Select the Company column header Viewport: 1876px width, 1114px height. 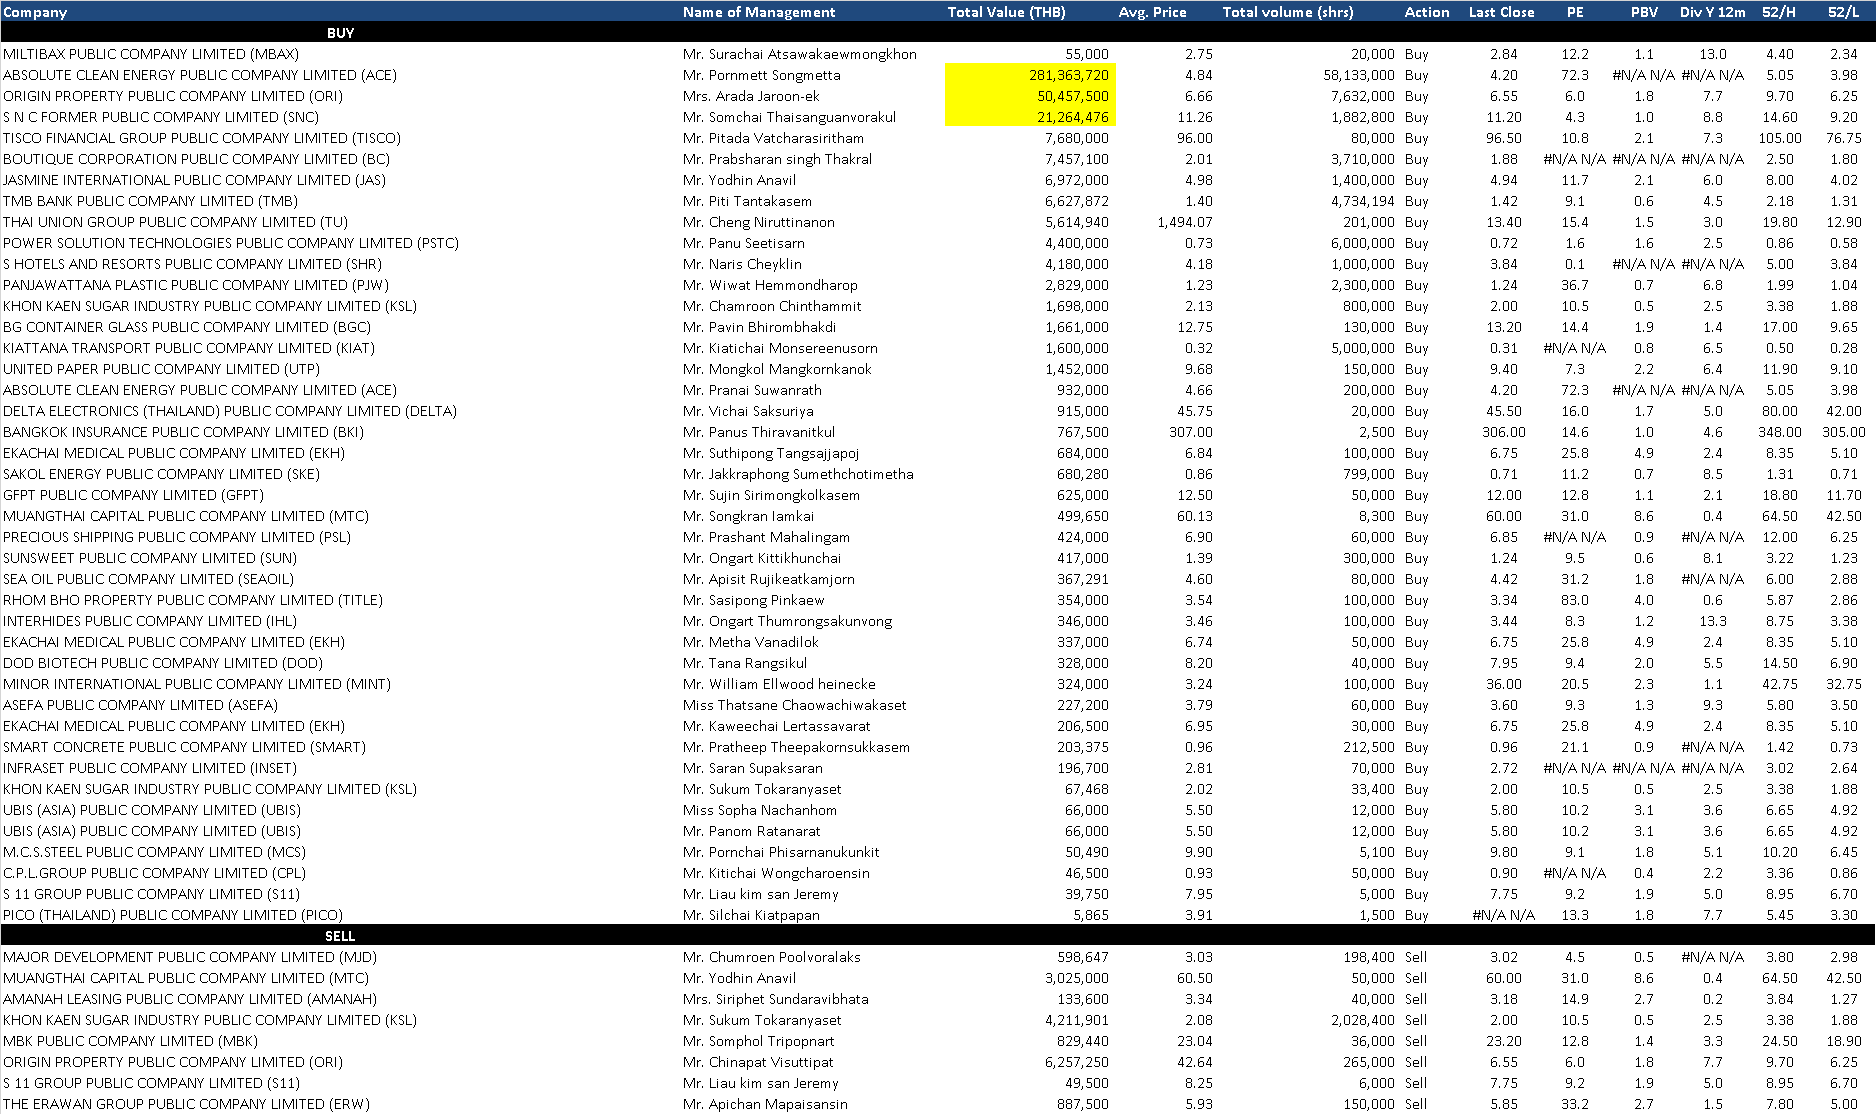tap(35, 12)
